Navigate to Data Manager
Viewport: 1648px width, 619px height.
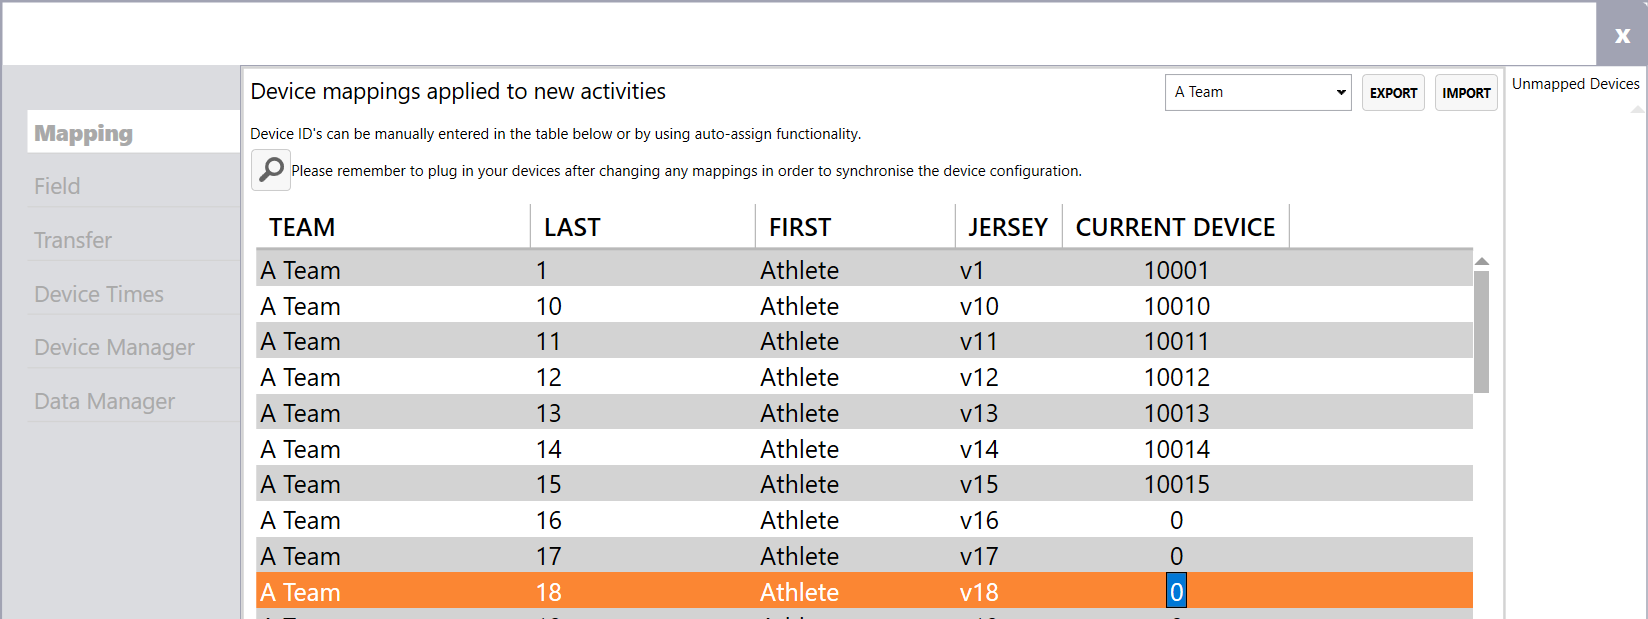pos(104,400)
